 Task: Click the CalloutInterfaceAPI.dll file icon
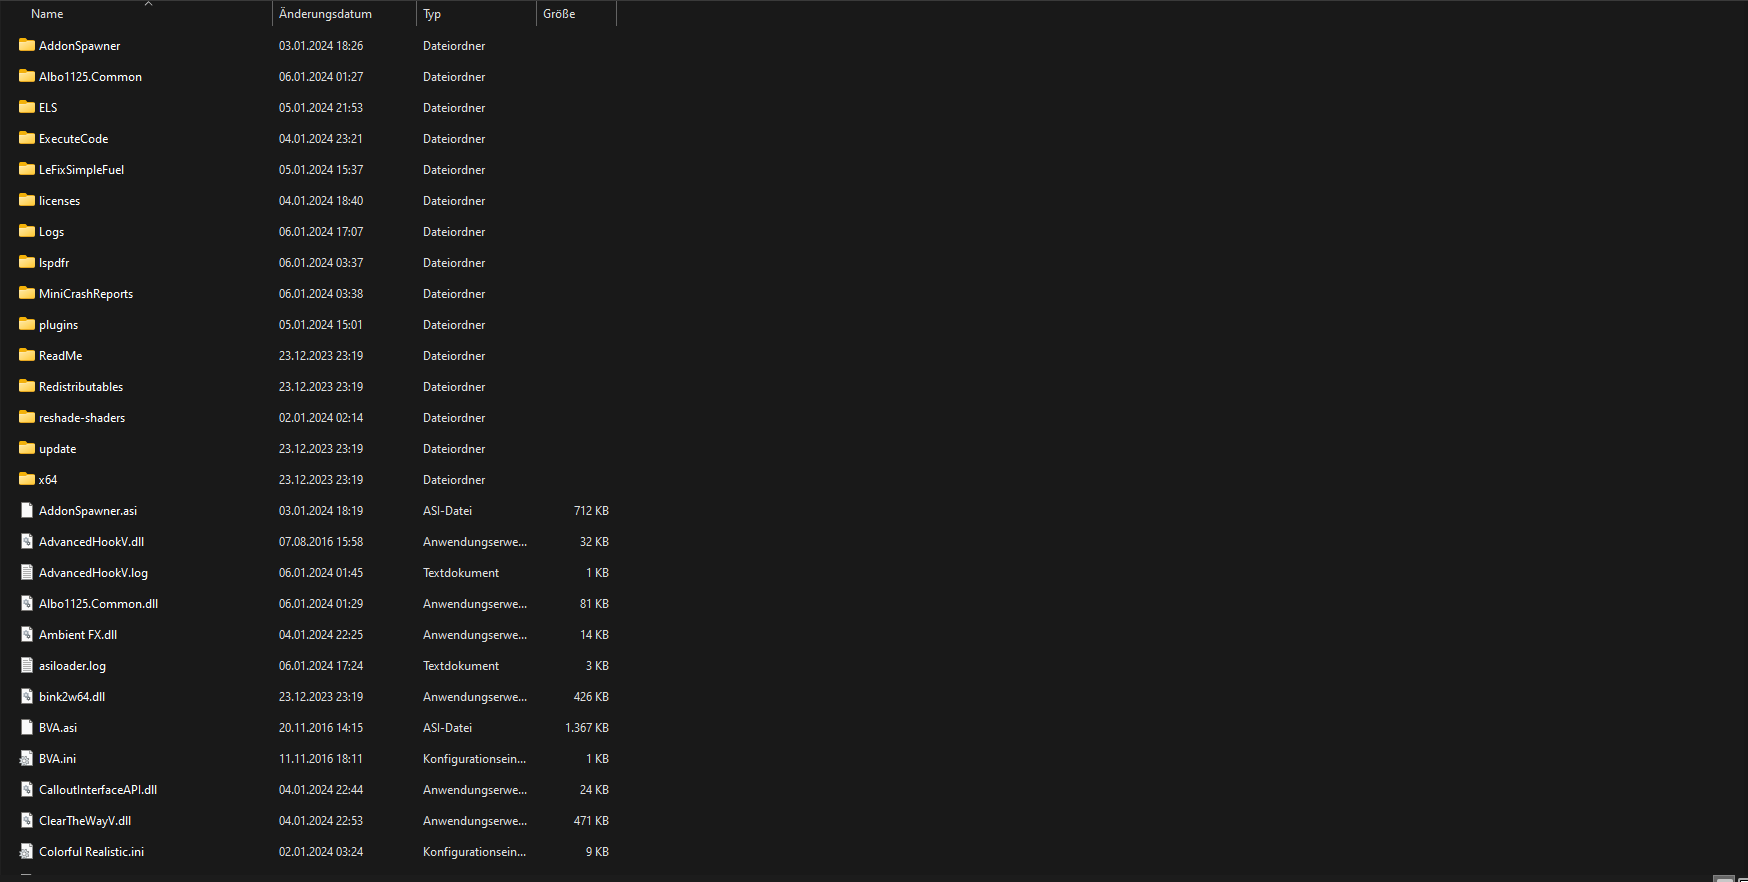[27, 789]
